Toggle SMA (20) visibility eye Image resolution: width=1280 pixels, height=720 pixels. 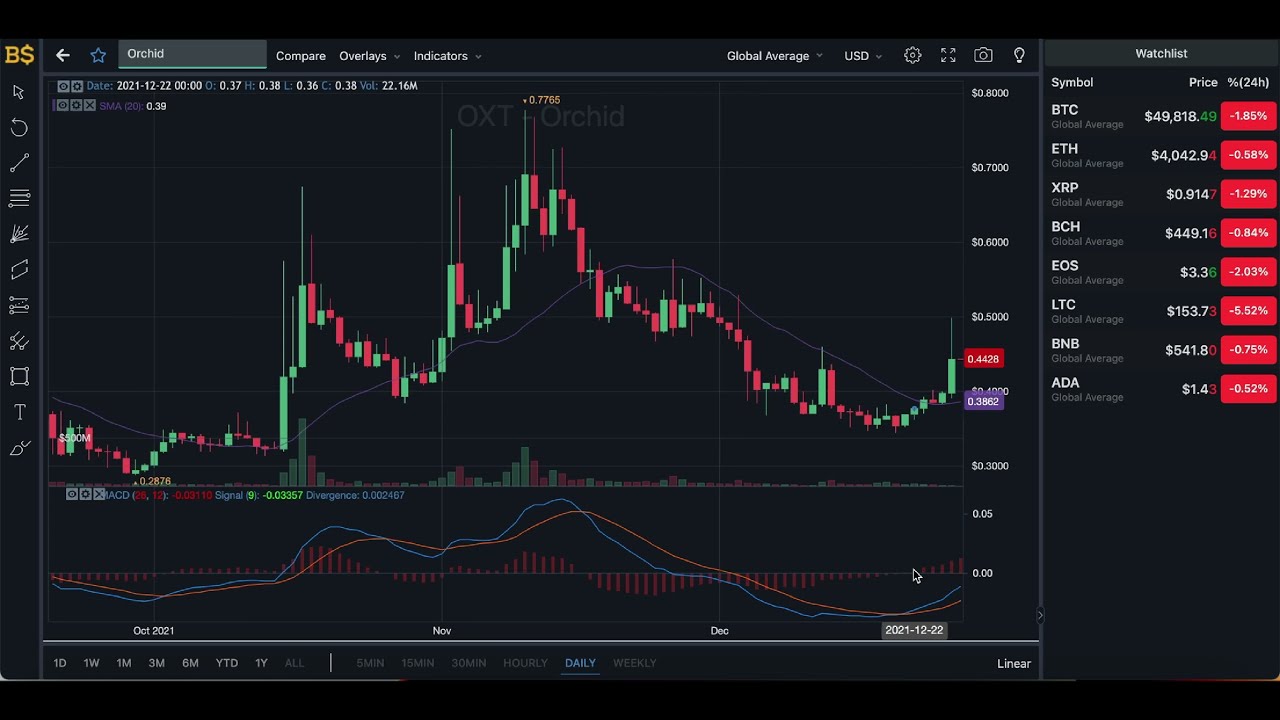click(62, 105)
